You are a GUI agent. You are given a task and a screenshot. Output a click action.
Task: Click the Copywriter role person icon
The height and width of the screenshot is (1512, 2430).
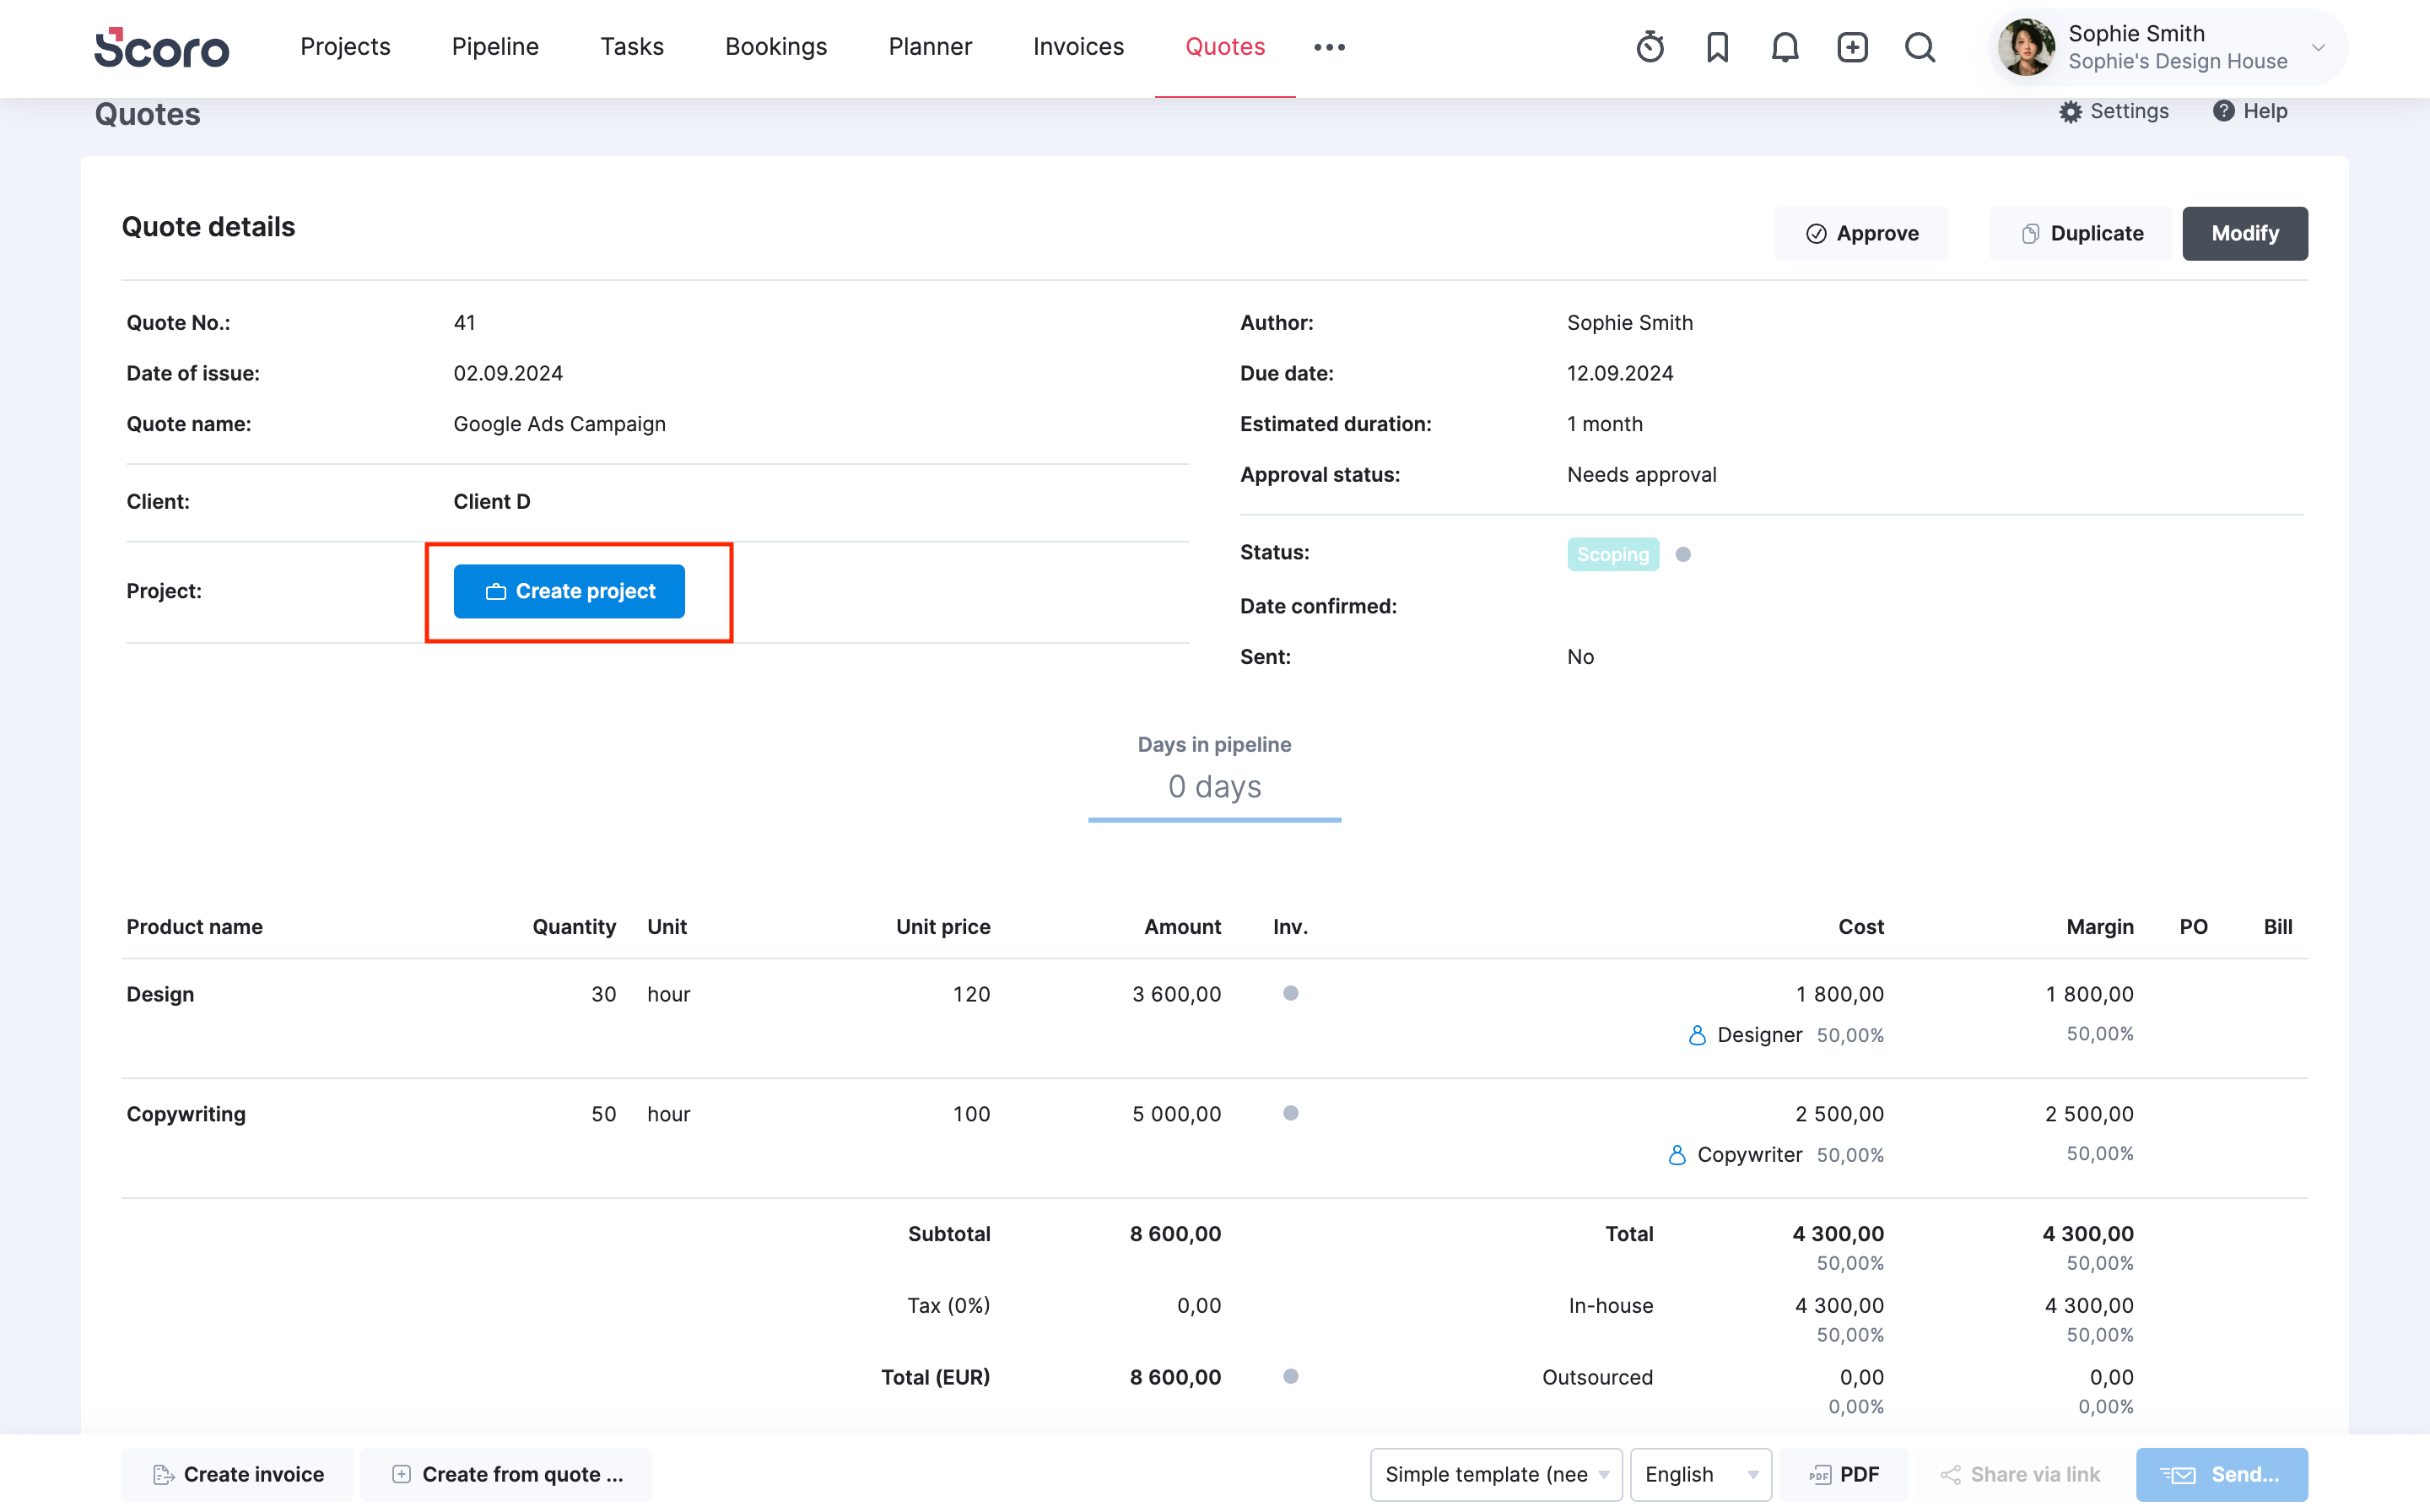(x=1677, y=1155)
